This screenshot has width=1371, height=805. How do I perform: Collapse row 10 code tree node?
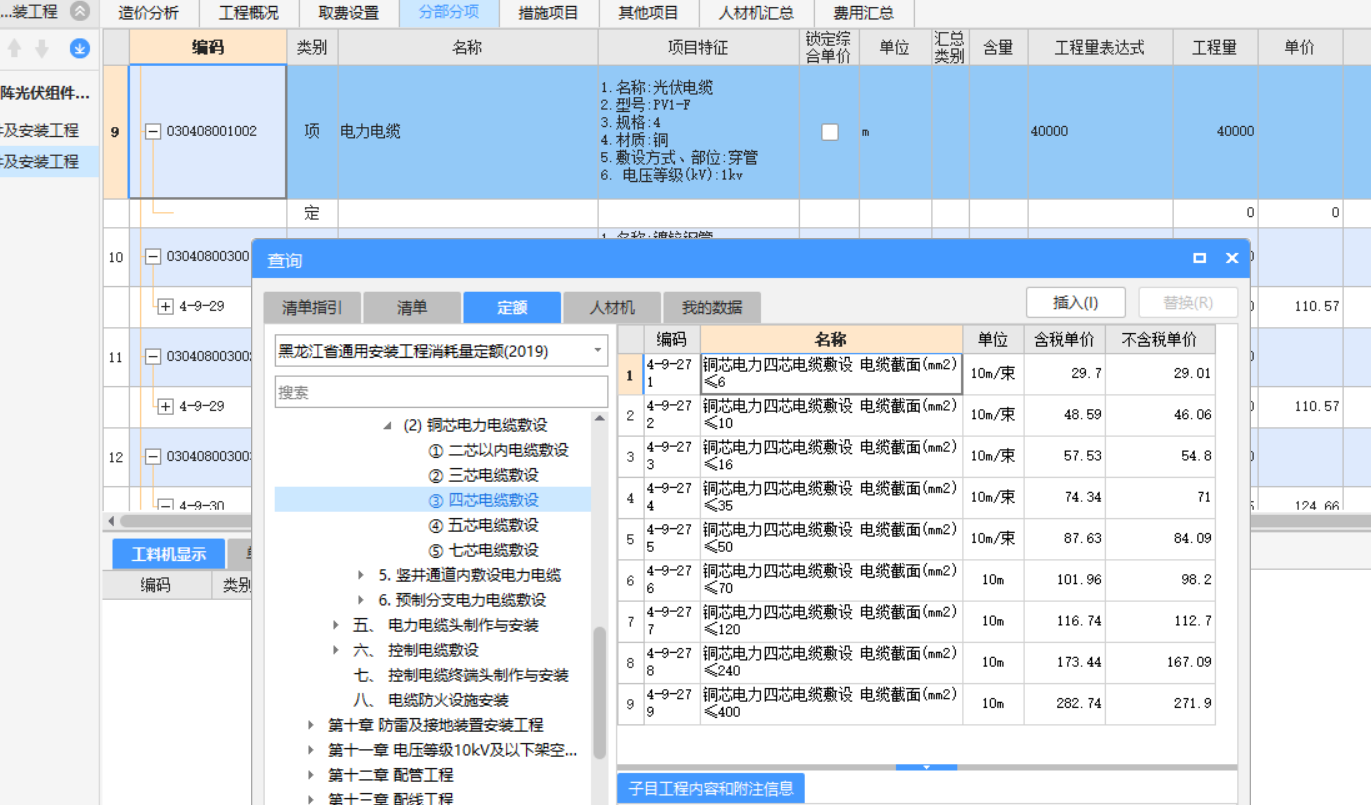(153, 256)
